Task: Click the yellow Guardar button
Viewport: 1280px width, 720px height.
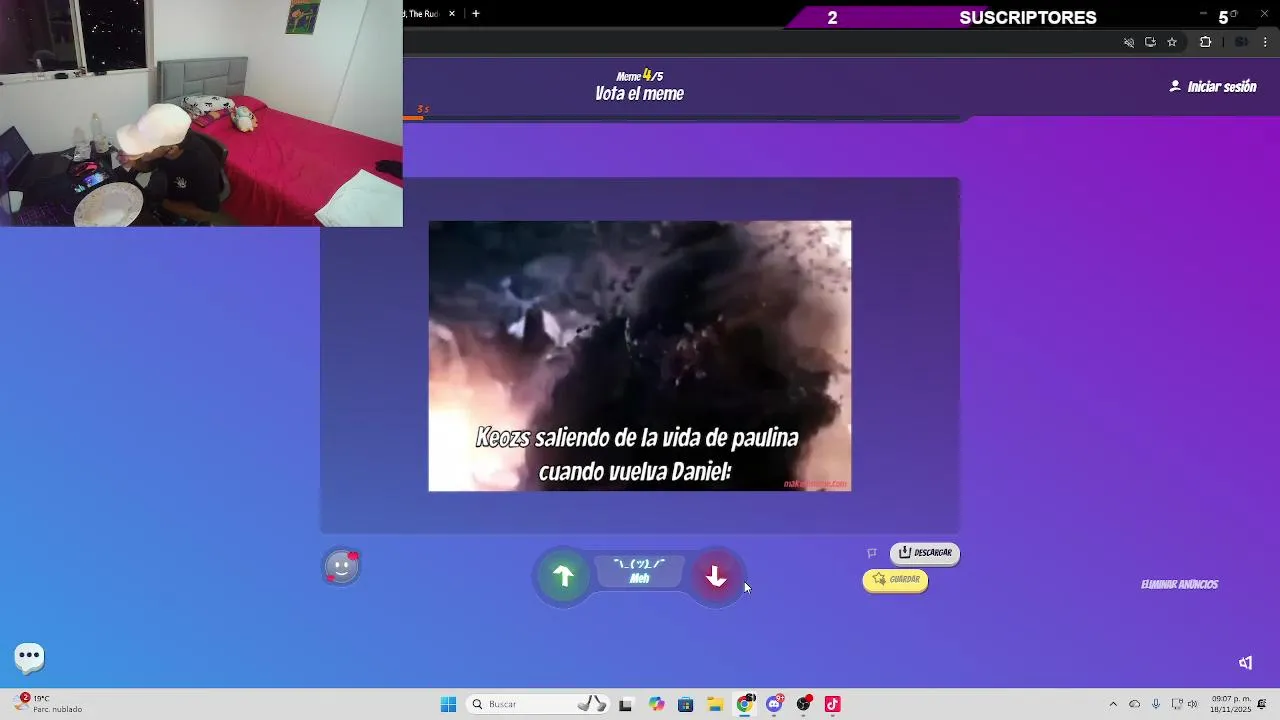Action: [x=896, y=580]
